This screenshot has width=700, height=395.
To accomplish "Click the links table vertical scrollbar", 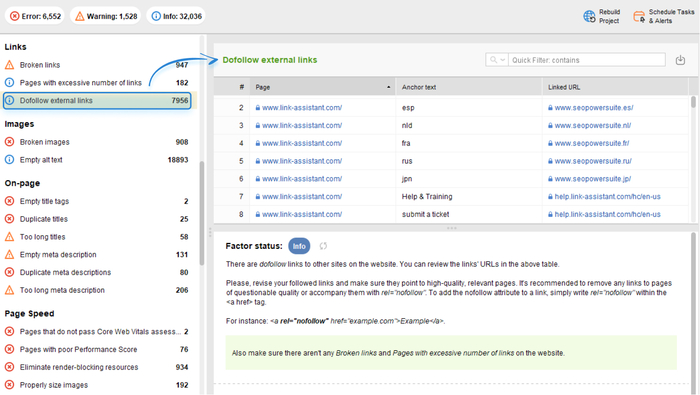I will point(693,102).
